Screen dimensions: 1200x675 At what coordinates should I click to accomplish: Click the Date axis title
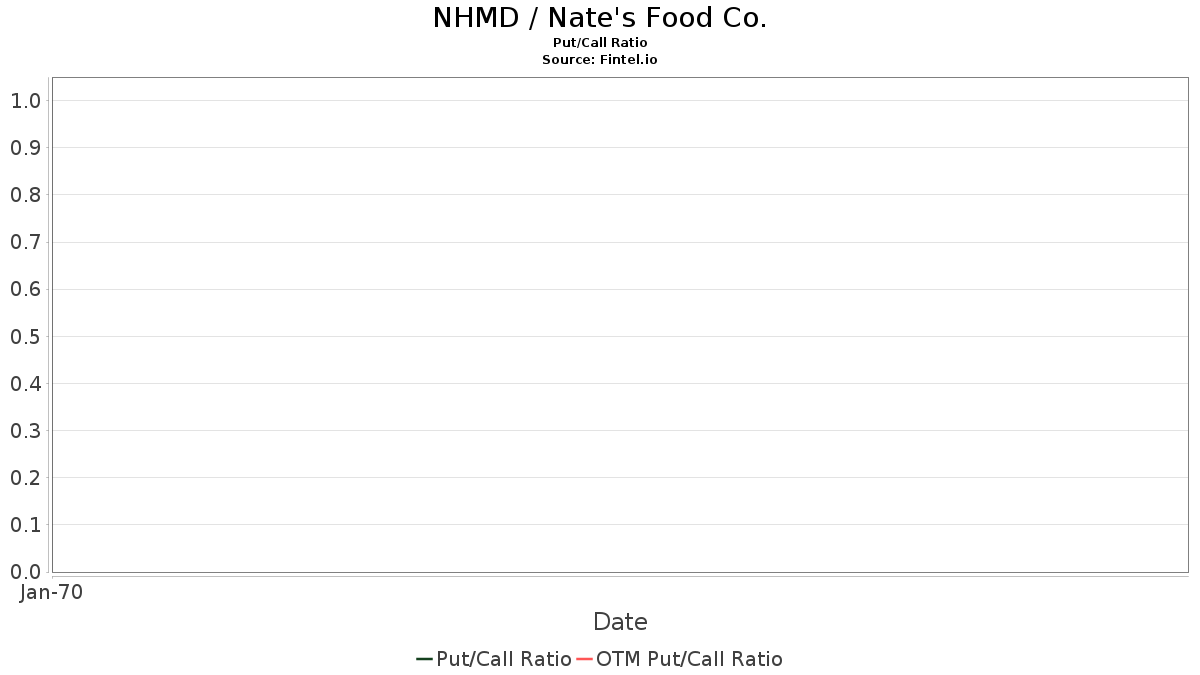pos(620,622)
